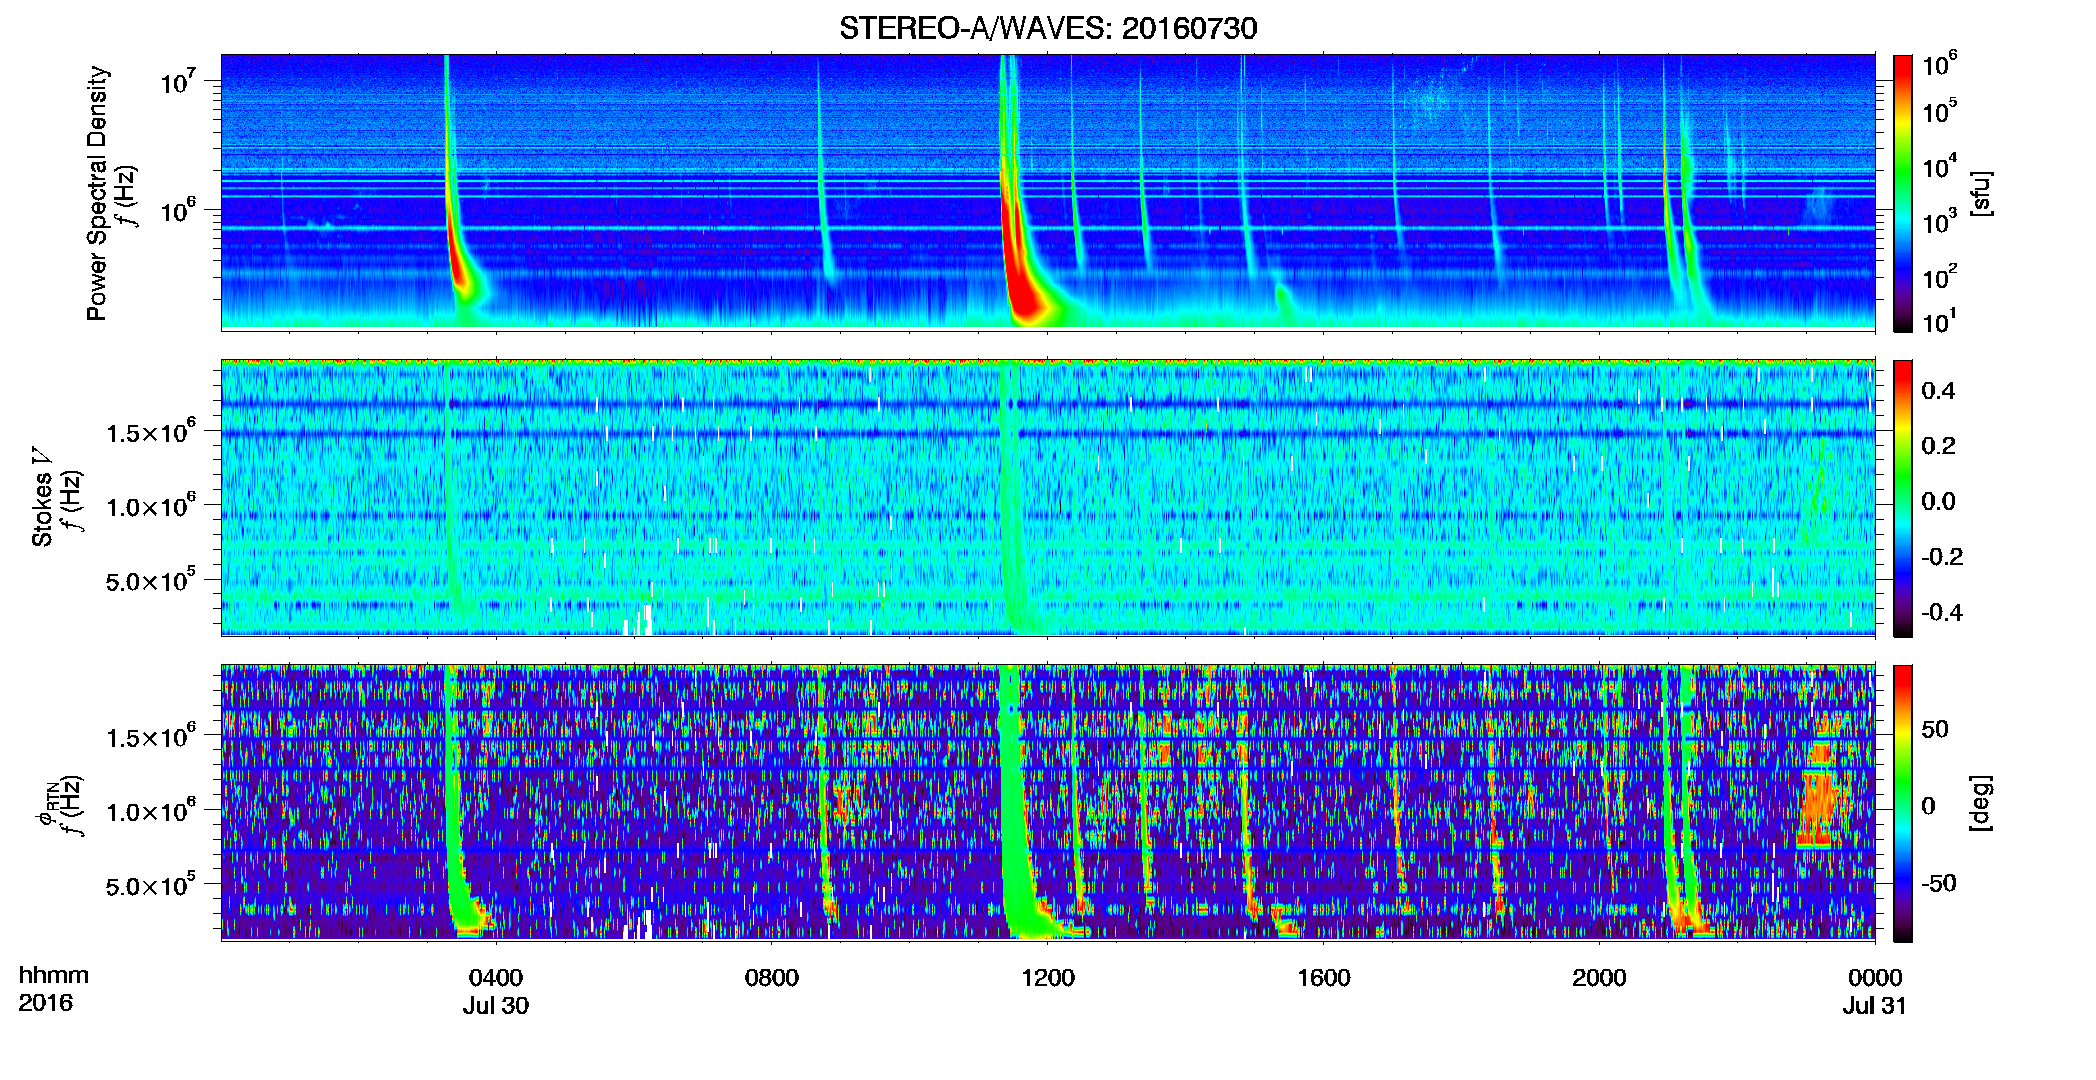2096x1080 pixels.
Task: Click the "1200" time axis label
Action: [1048, 978]
